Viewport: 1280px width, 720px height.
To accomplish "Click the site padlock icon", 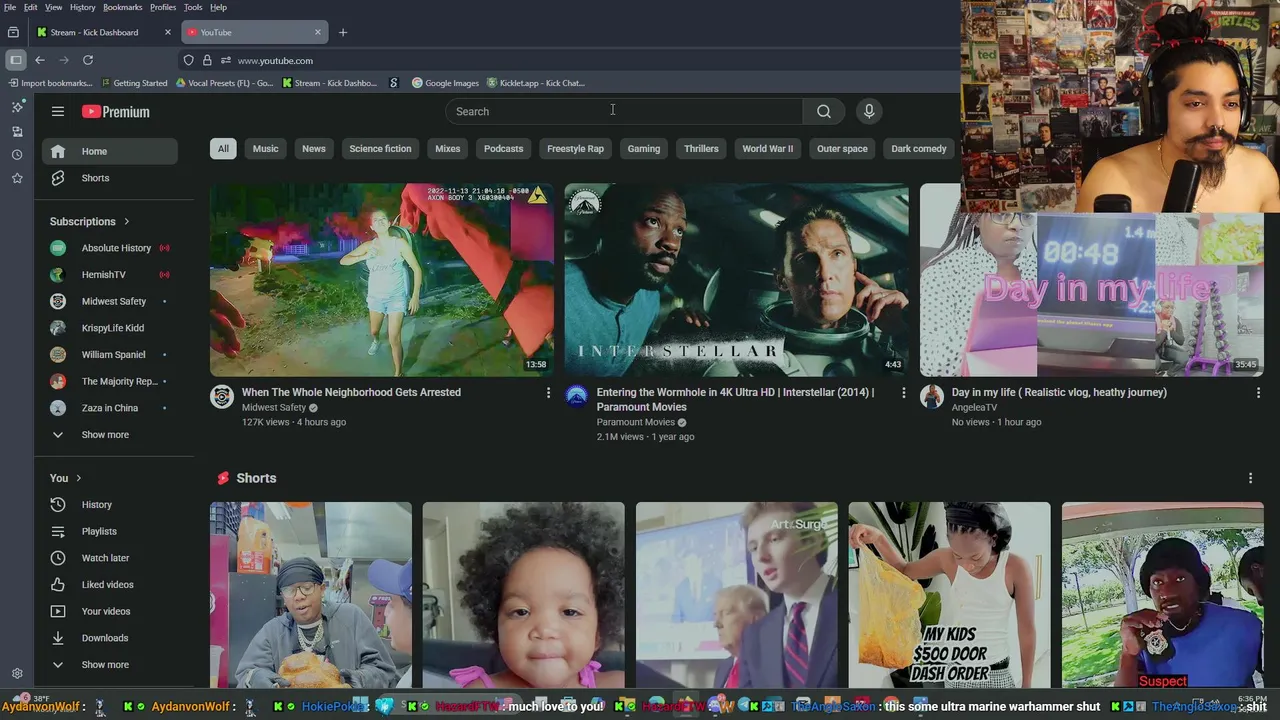I will (207, 60).
